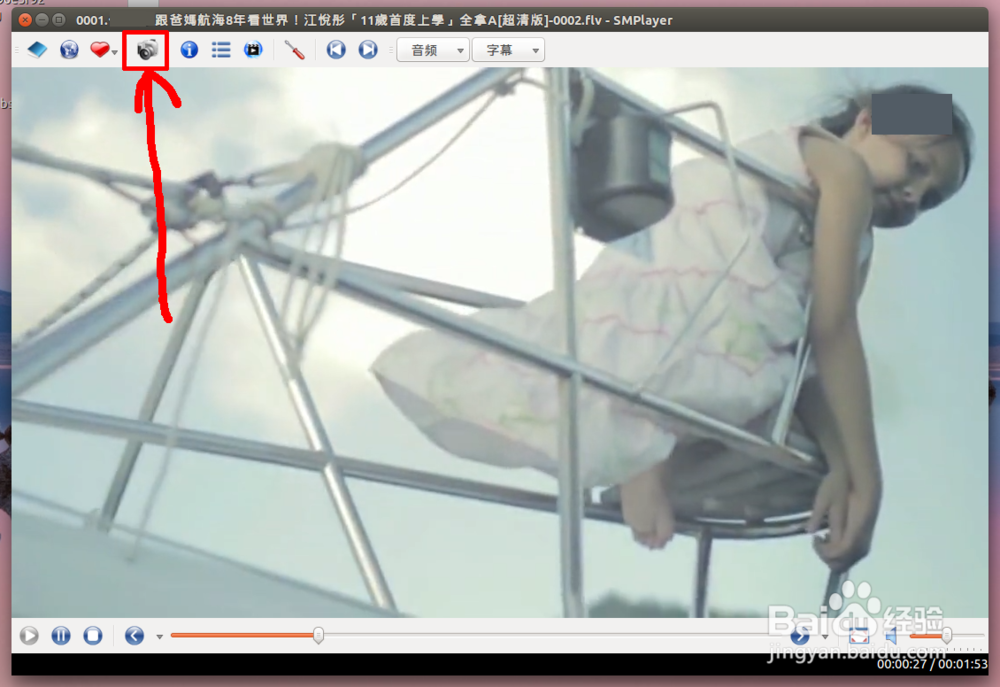Toggle fullscreen mode icon
1000x687 pixels.
[859, 635]
